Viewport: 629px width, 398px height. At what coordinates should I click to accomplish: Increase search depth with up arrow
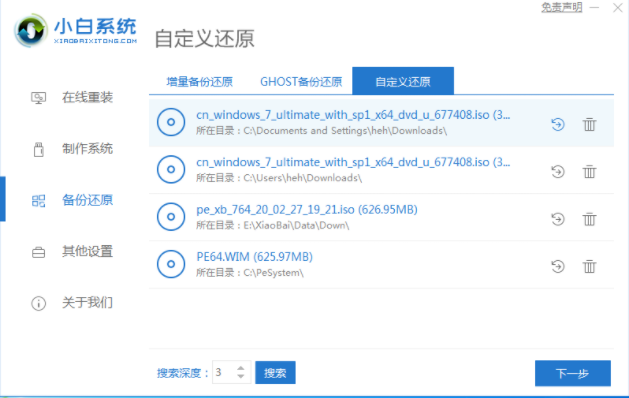tap(241, 368)
